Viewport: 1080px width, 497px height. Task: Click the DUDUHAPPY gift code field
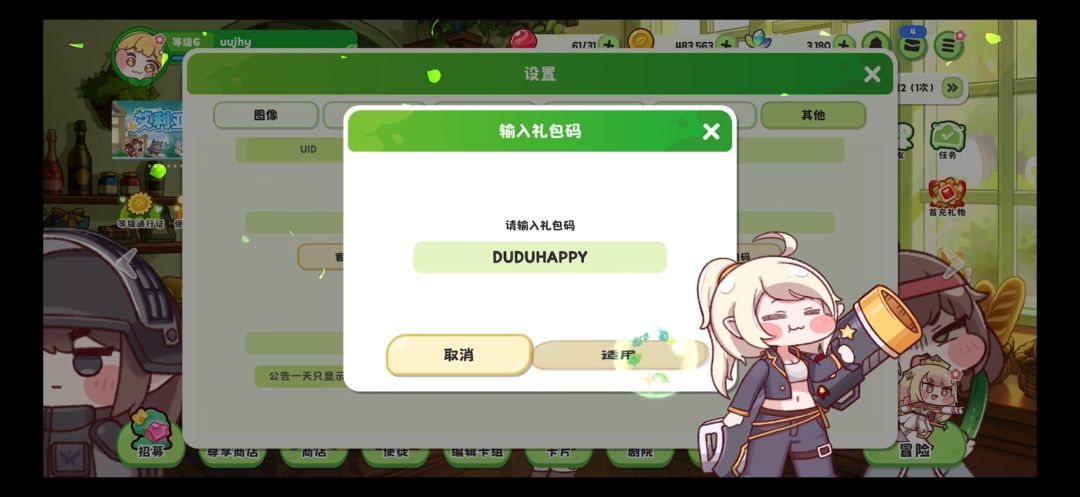539,257
